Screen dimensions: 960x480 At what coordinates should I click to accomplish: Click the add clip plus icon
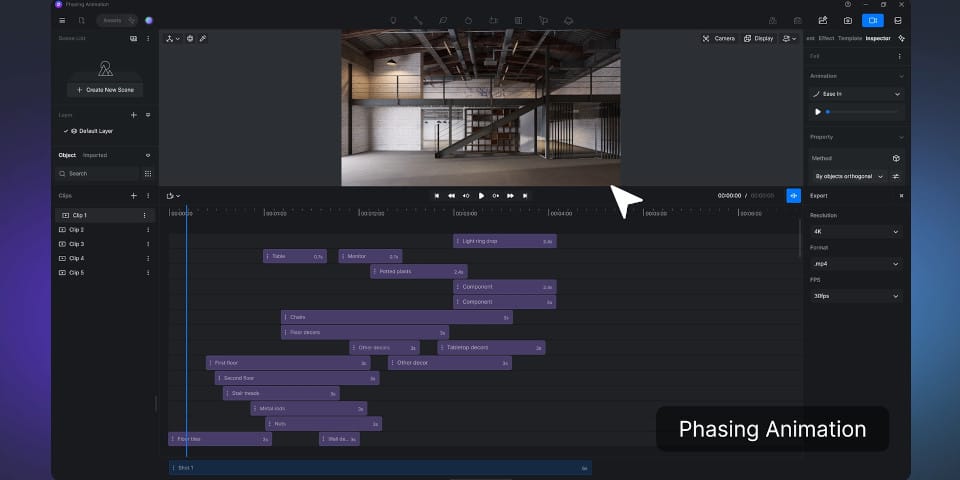point(133,196)
